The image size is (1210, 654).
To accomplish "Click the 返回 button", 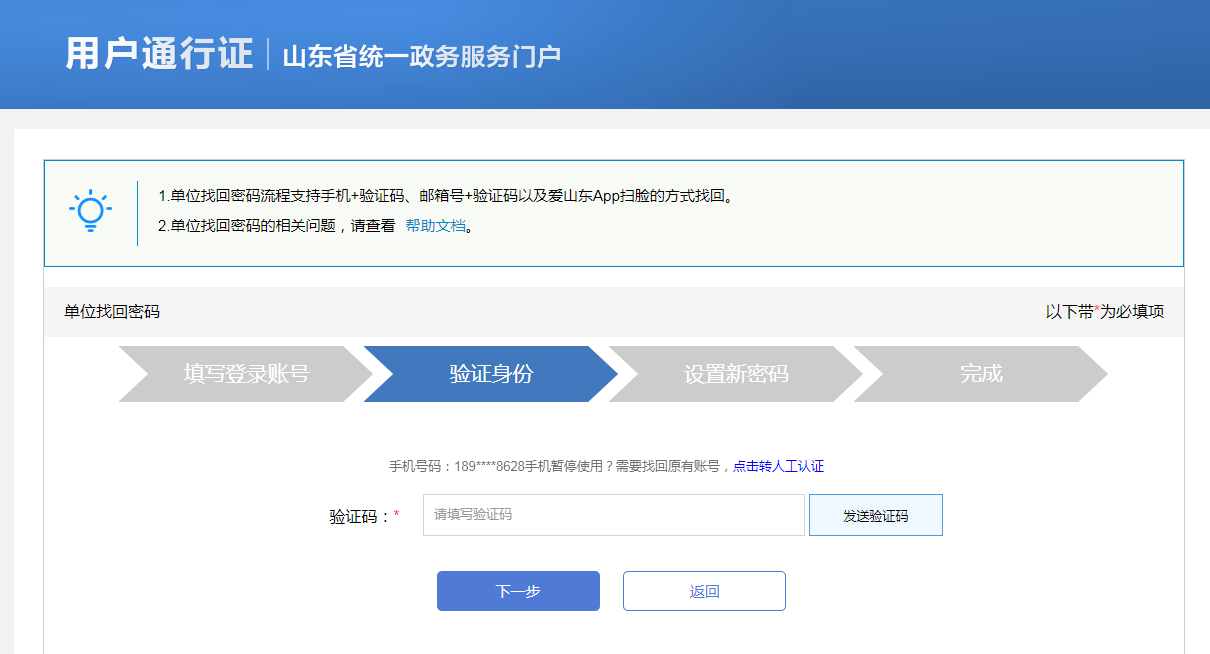I will pos(704,591).
